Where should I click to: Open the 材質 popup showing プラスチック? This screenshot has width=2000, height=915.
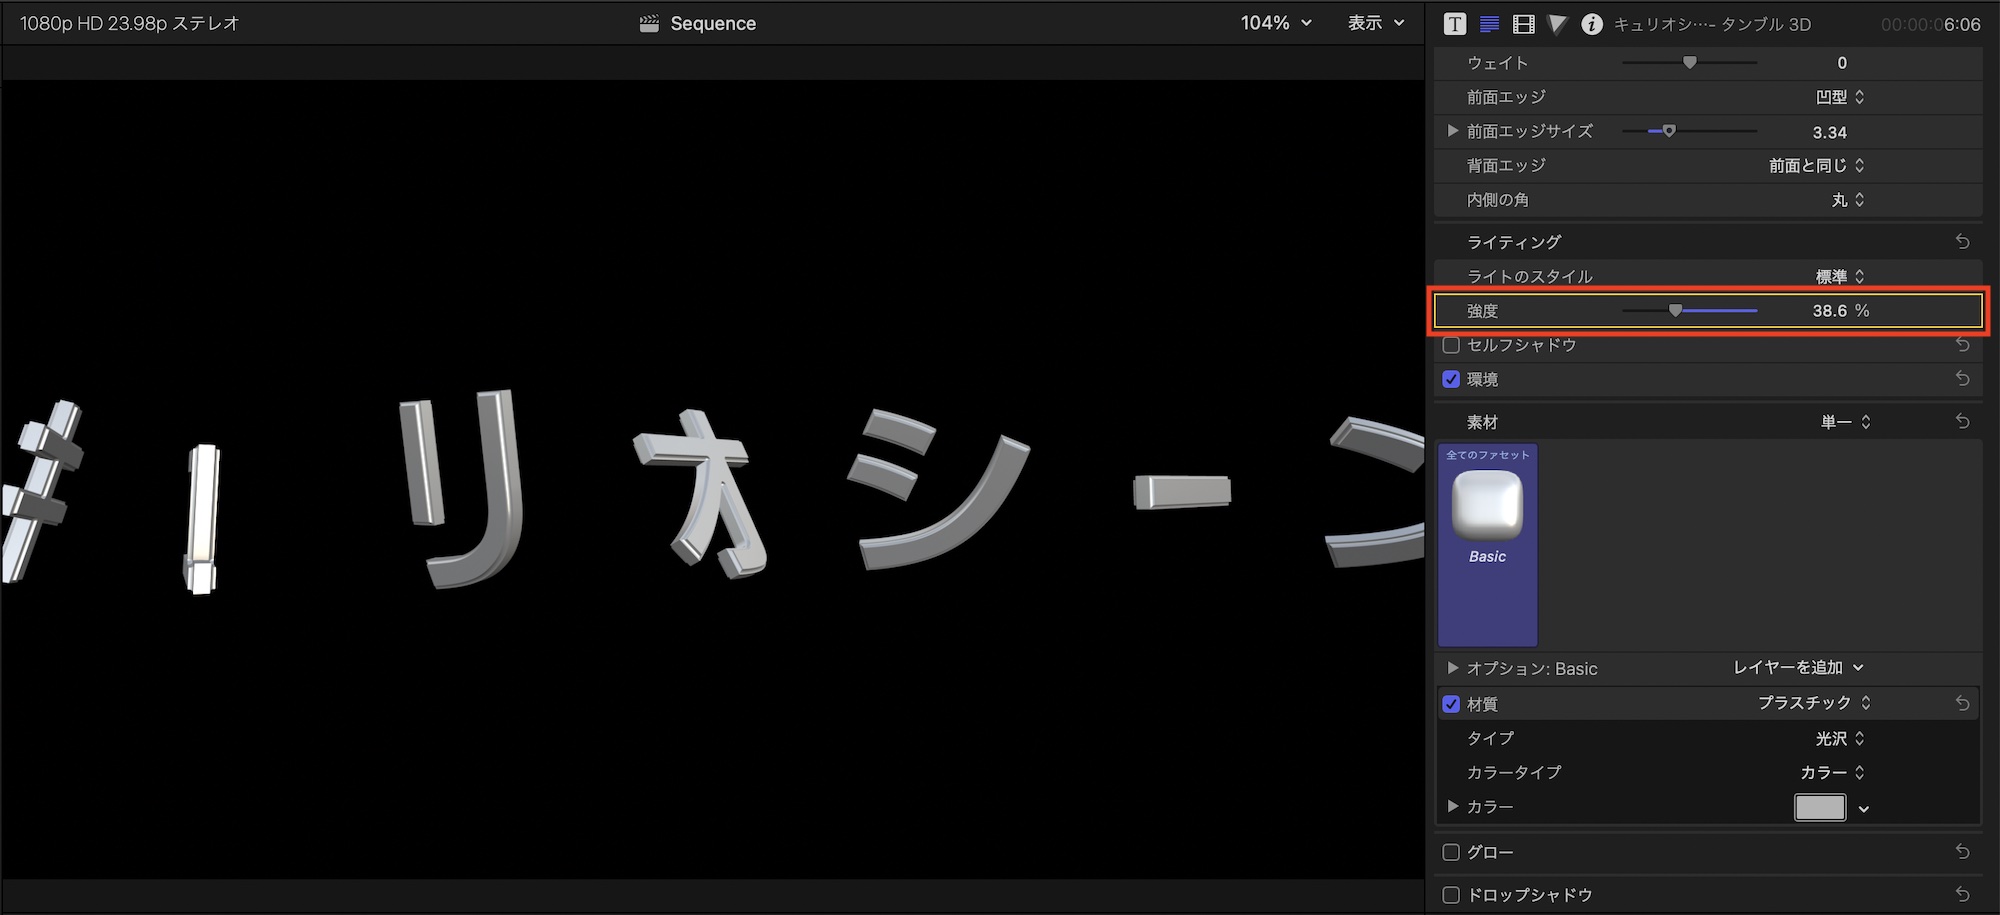pyautogui.click(x=1814, y=703)
